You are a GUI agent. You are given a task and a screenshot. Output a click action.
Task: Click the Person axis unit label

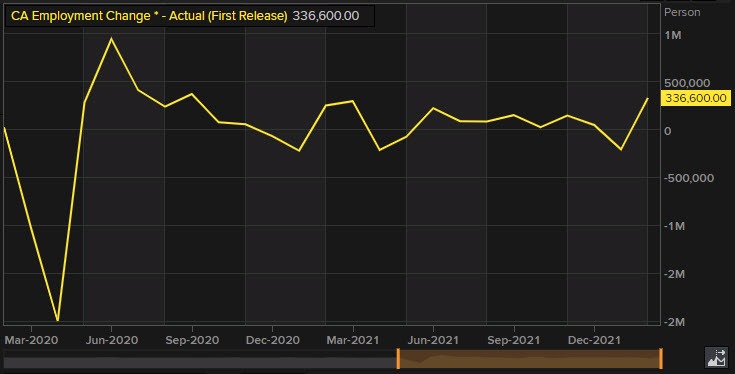coord(682,12)
